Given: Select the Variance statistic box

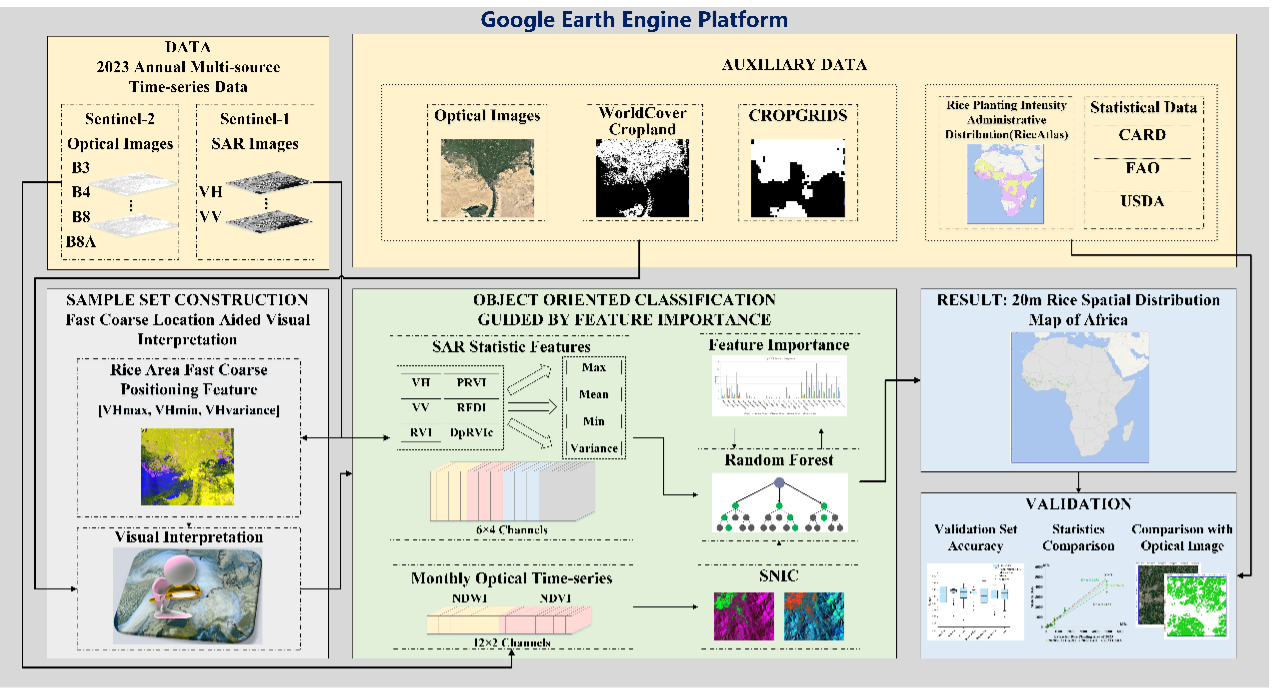Looking at the screenshot, I should [594, 448].
